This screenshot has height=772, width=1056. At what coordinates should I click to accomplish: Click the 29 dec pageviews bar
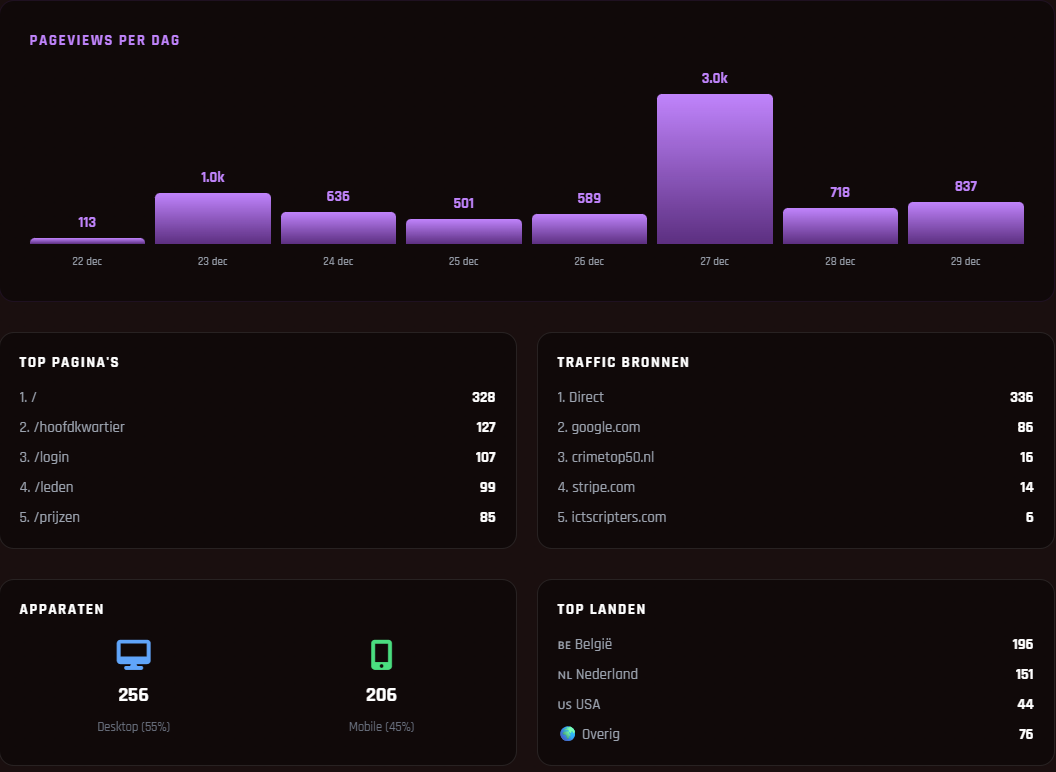[x=965, y=223]
